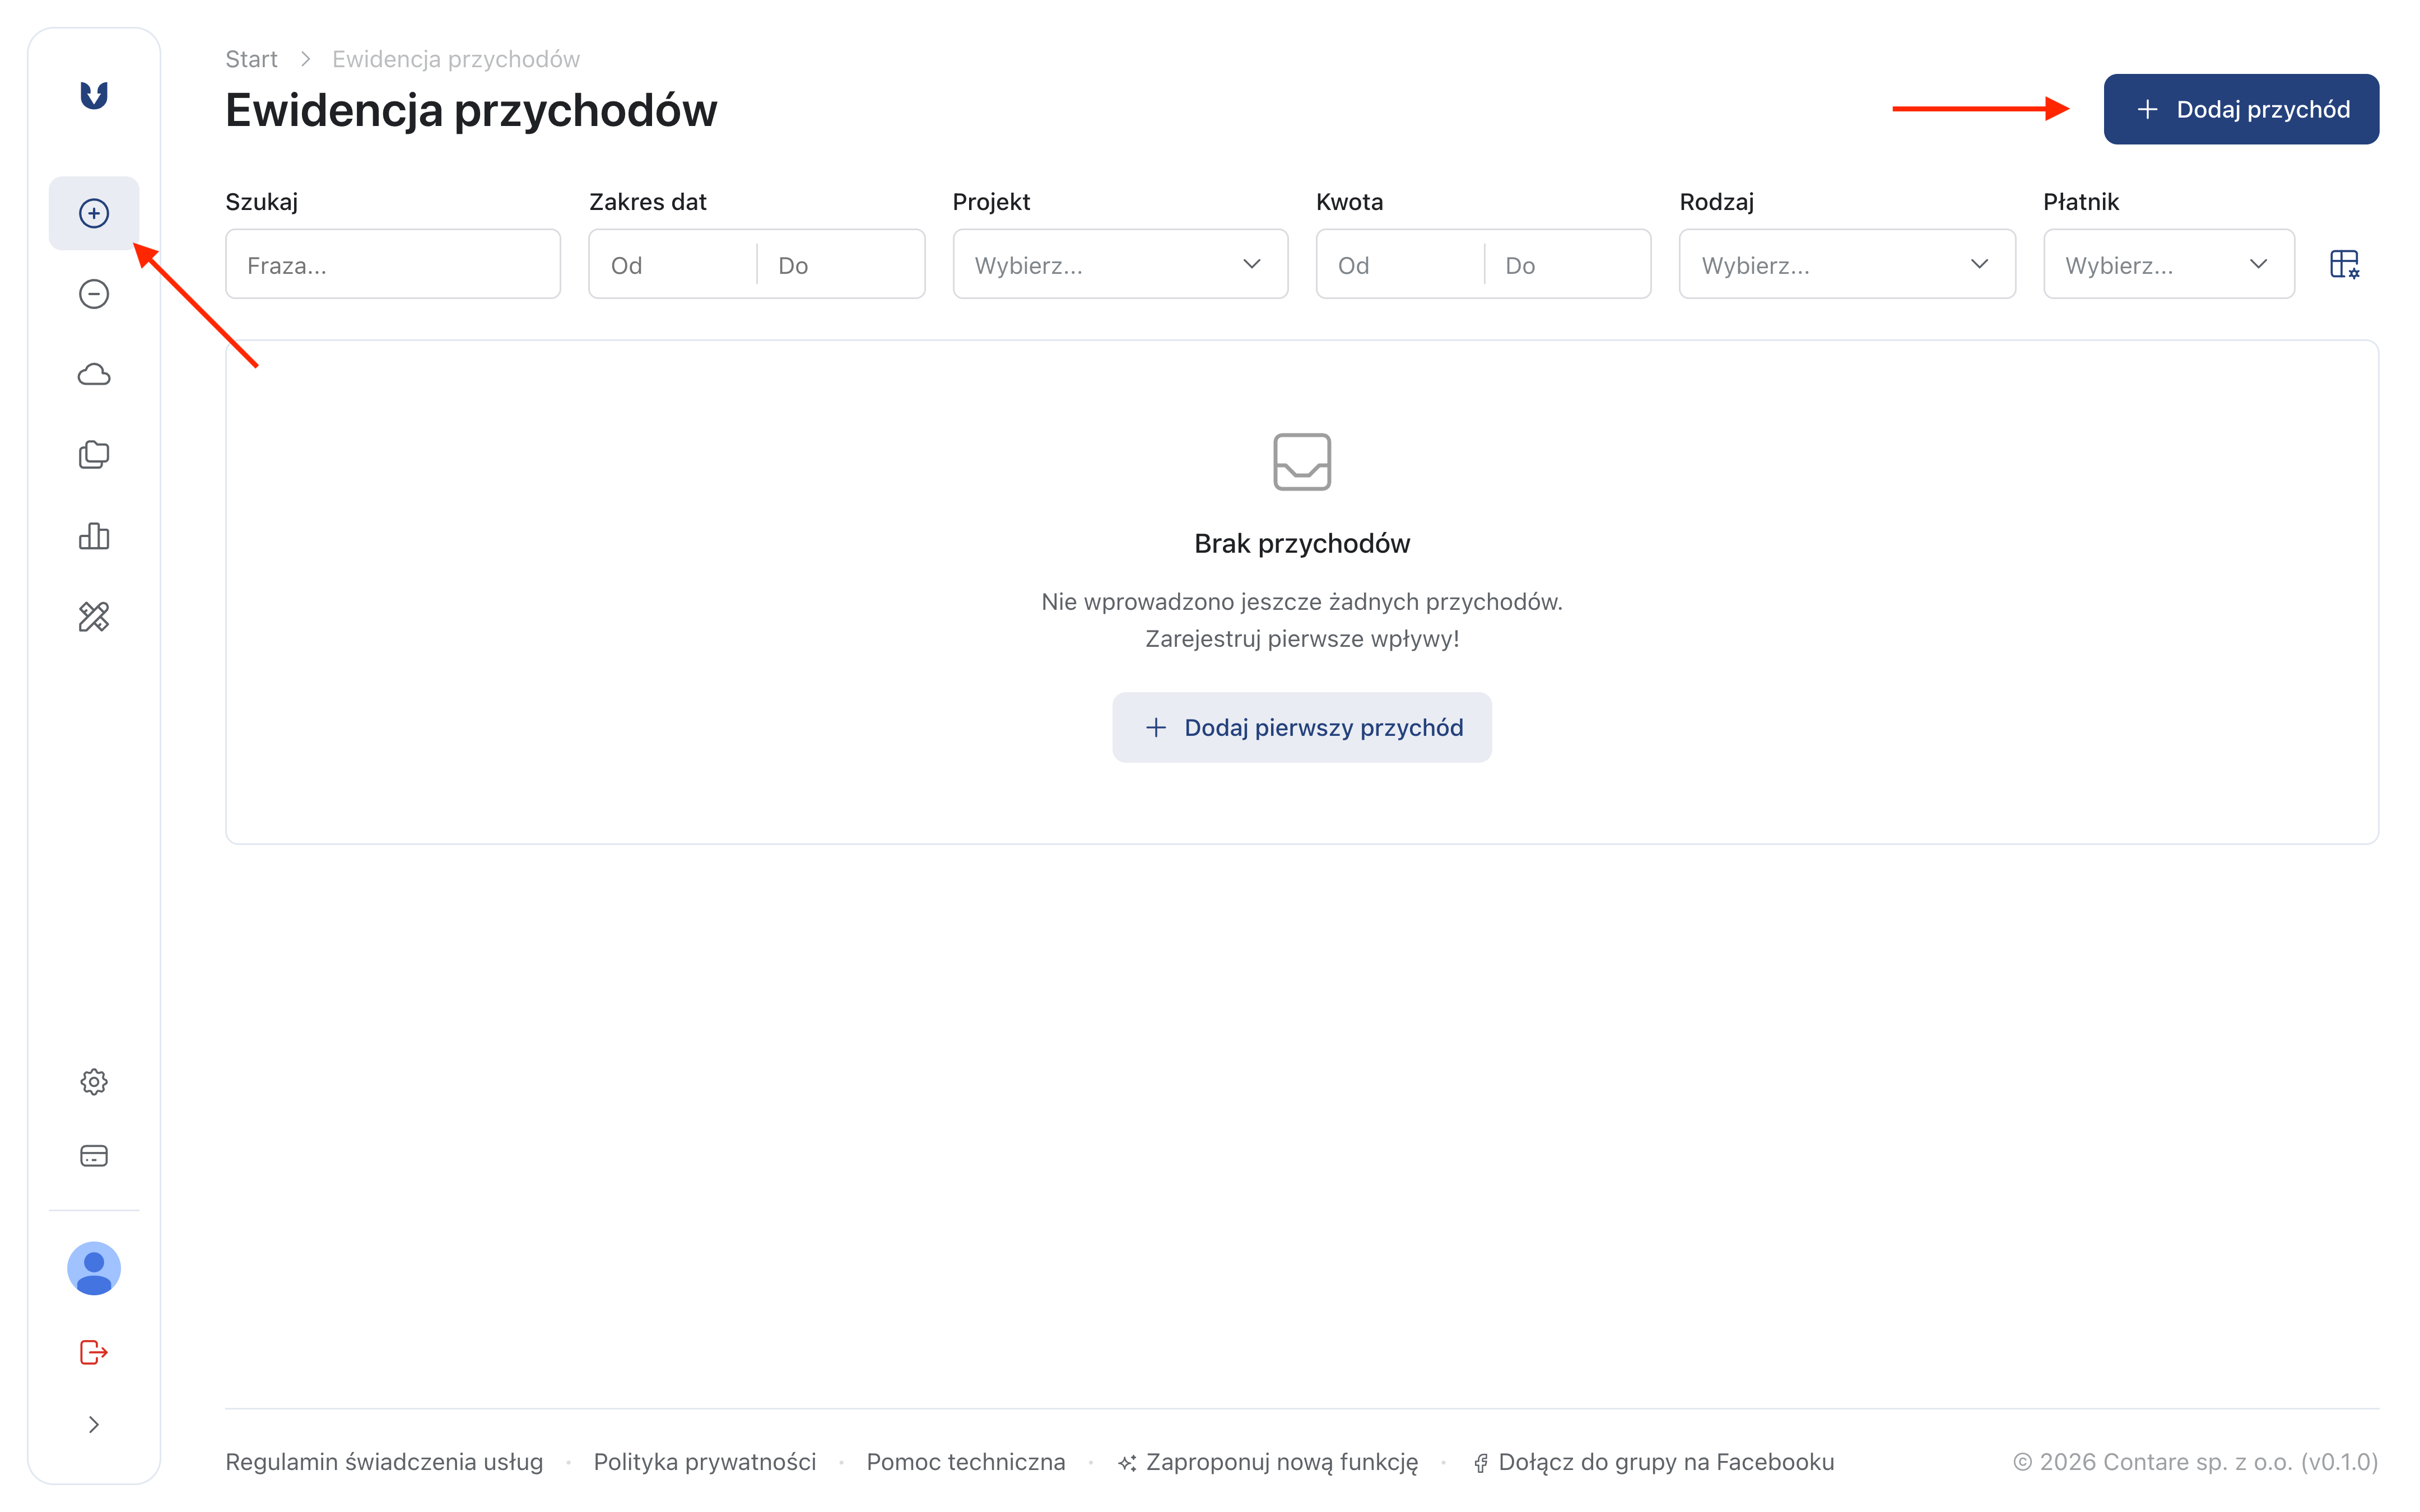Click the red logout icon

94,1353
